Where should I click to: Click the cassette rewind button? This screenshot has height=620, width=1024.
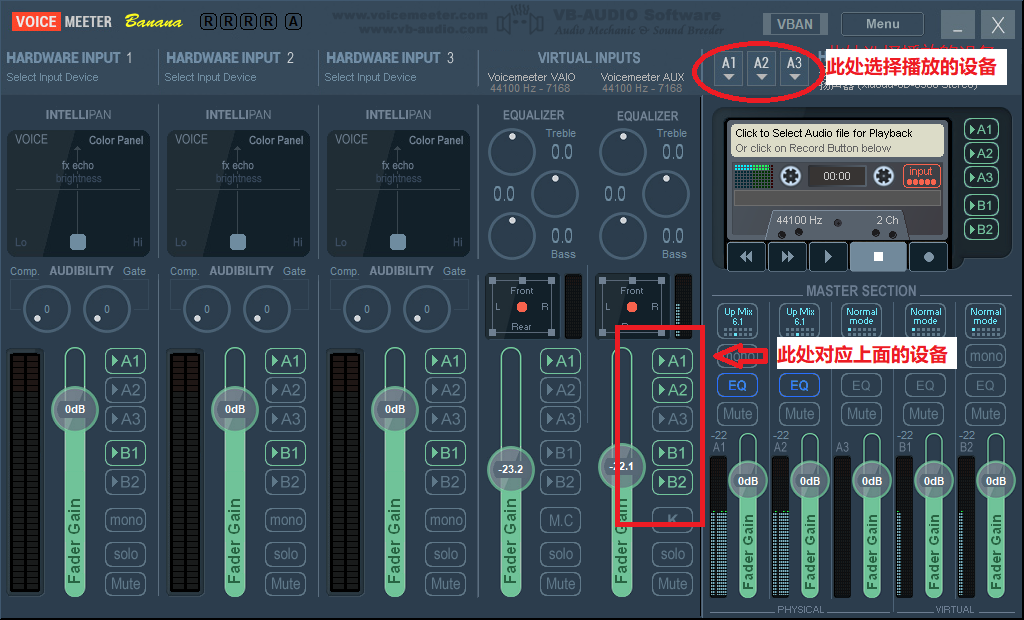coord(746,257)
